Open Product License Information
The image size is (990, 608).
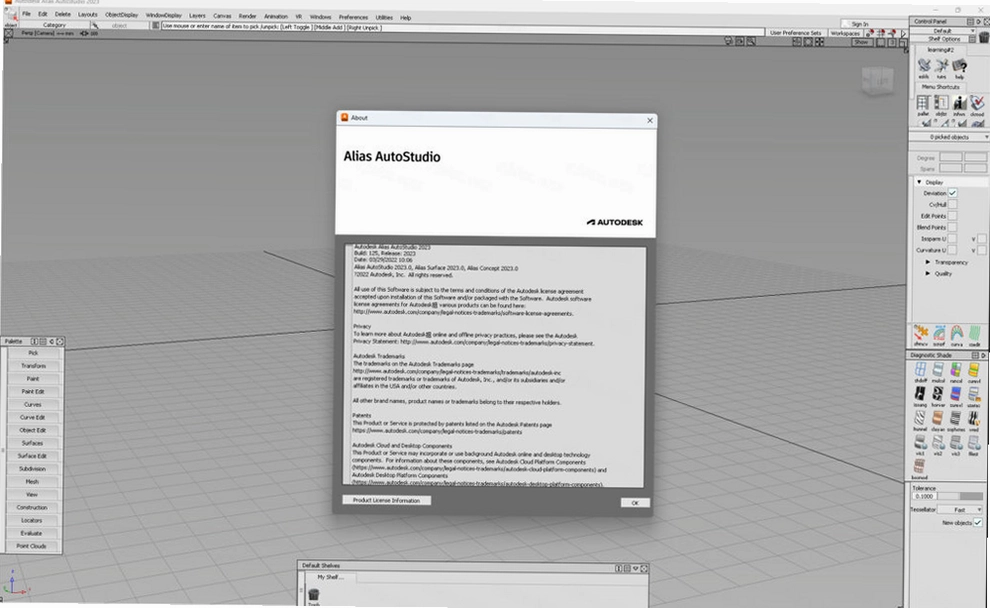pos(386,500)
